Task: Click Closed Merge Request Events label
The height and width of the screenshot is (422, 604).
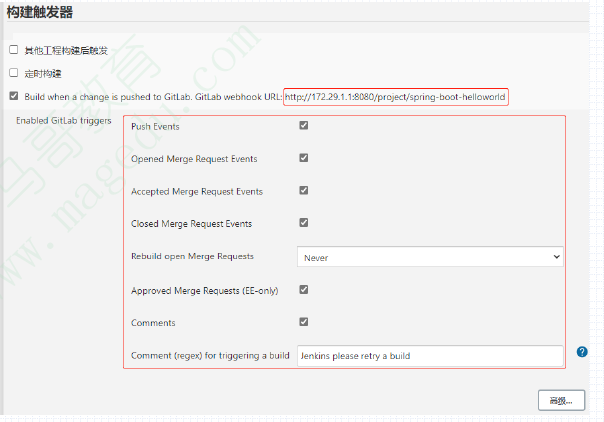Action: pos(191,224)
